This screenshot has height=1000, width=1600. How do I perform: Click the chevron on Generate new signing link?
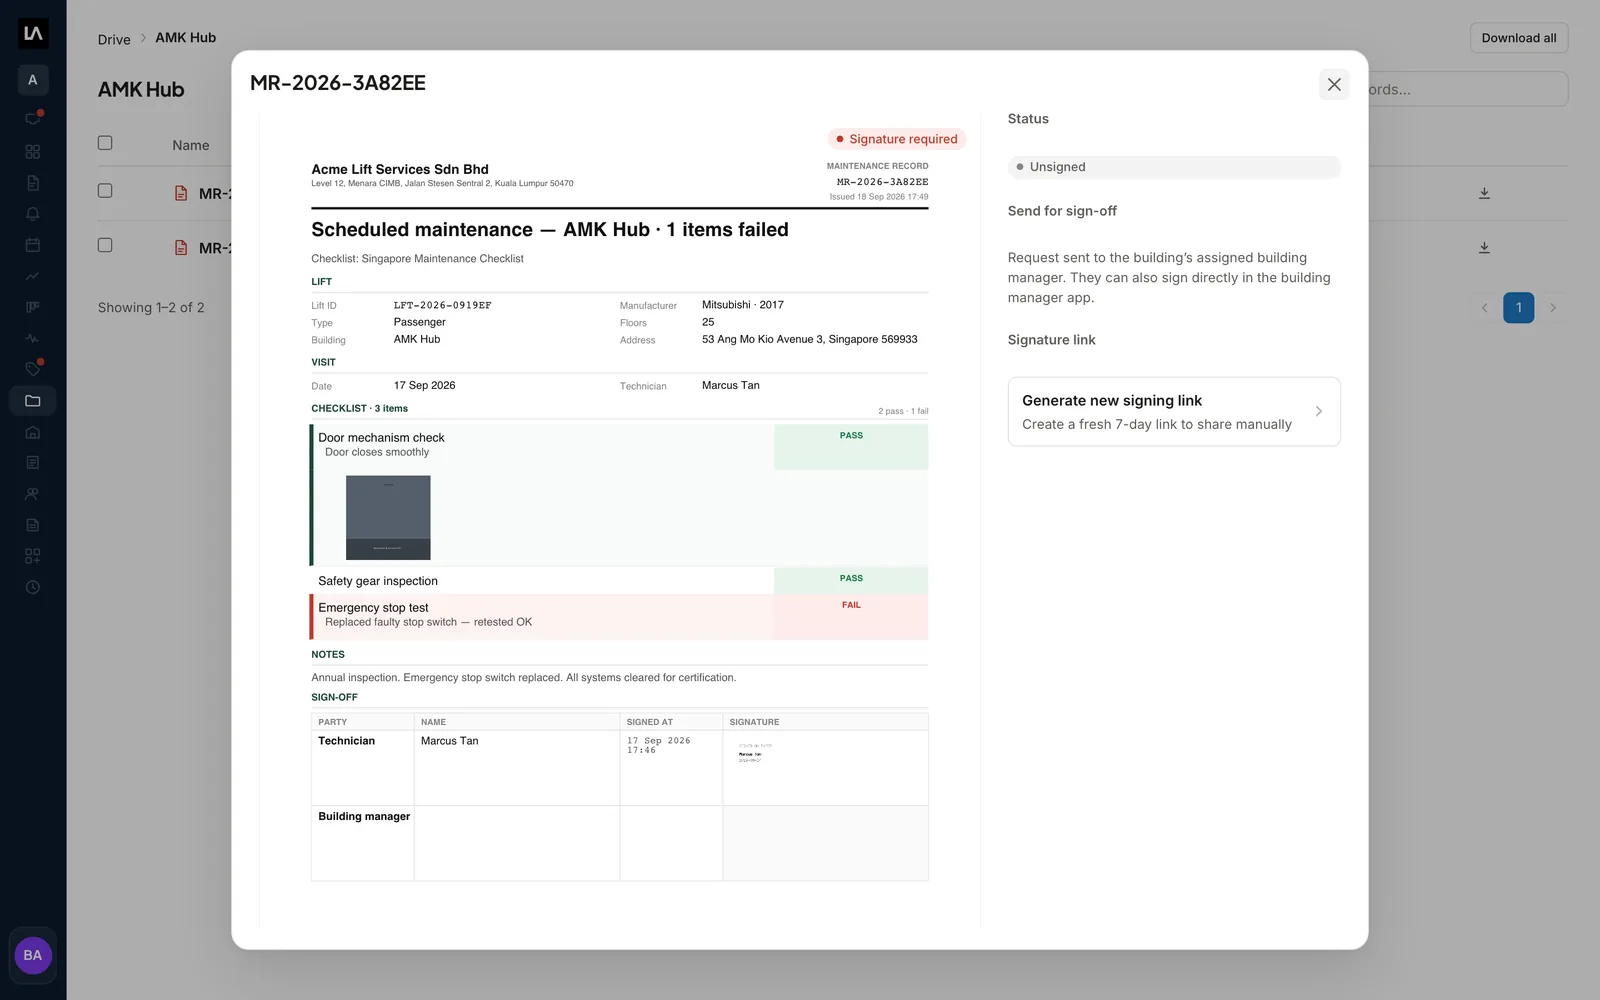point(1318,411)
